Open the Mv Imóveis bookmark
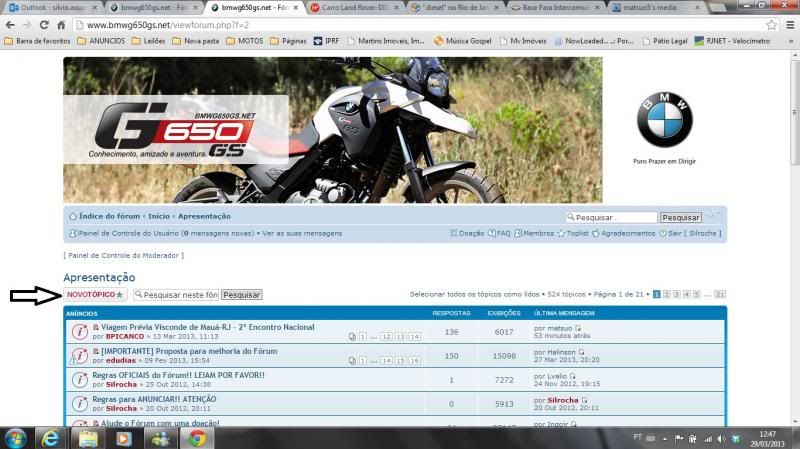800x449 pixels. [522, 41]
